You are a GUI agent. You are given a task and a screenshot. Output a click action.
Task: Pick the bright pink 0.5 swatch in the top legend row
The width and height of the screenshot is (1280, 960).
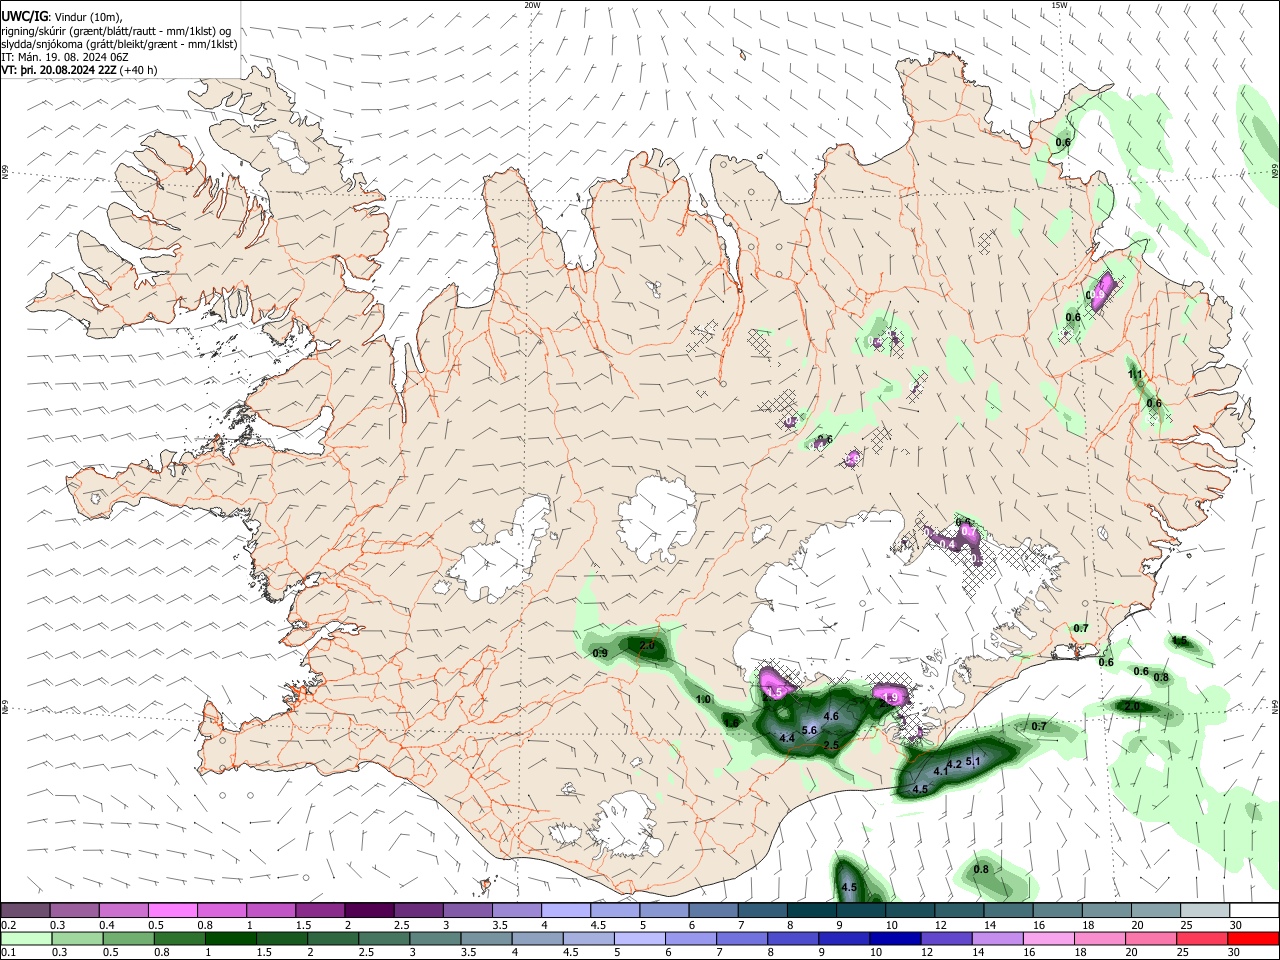click(172, 911)
